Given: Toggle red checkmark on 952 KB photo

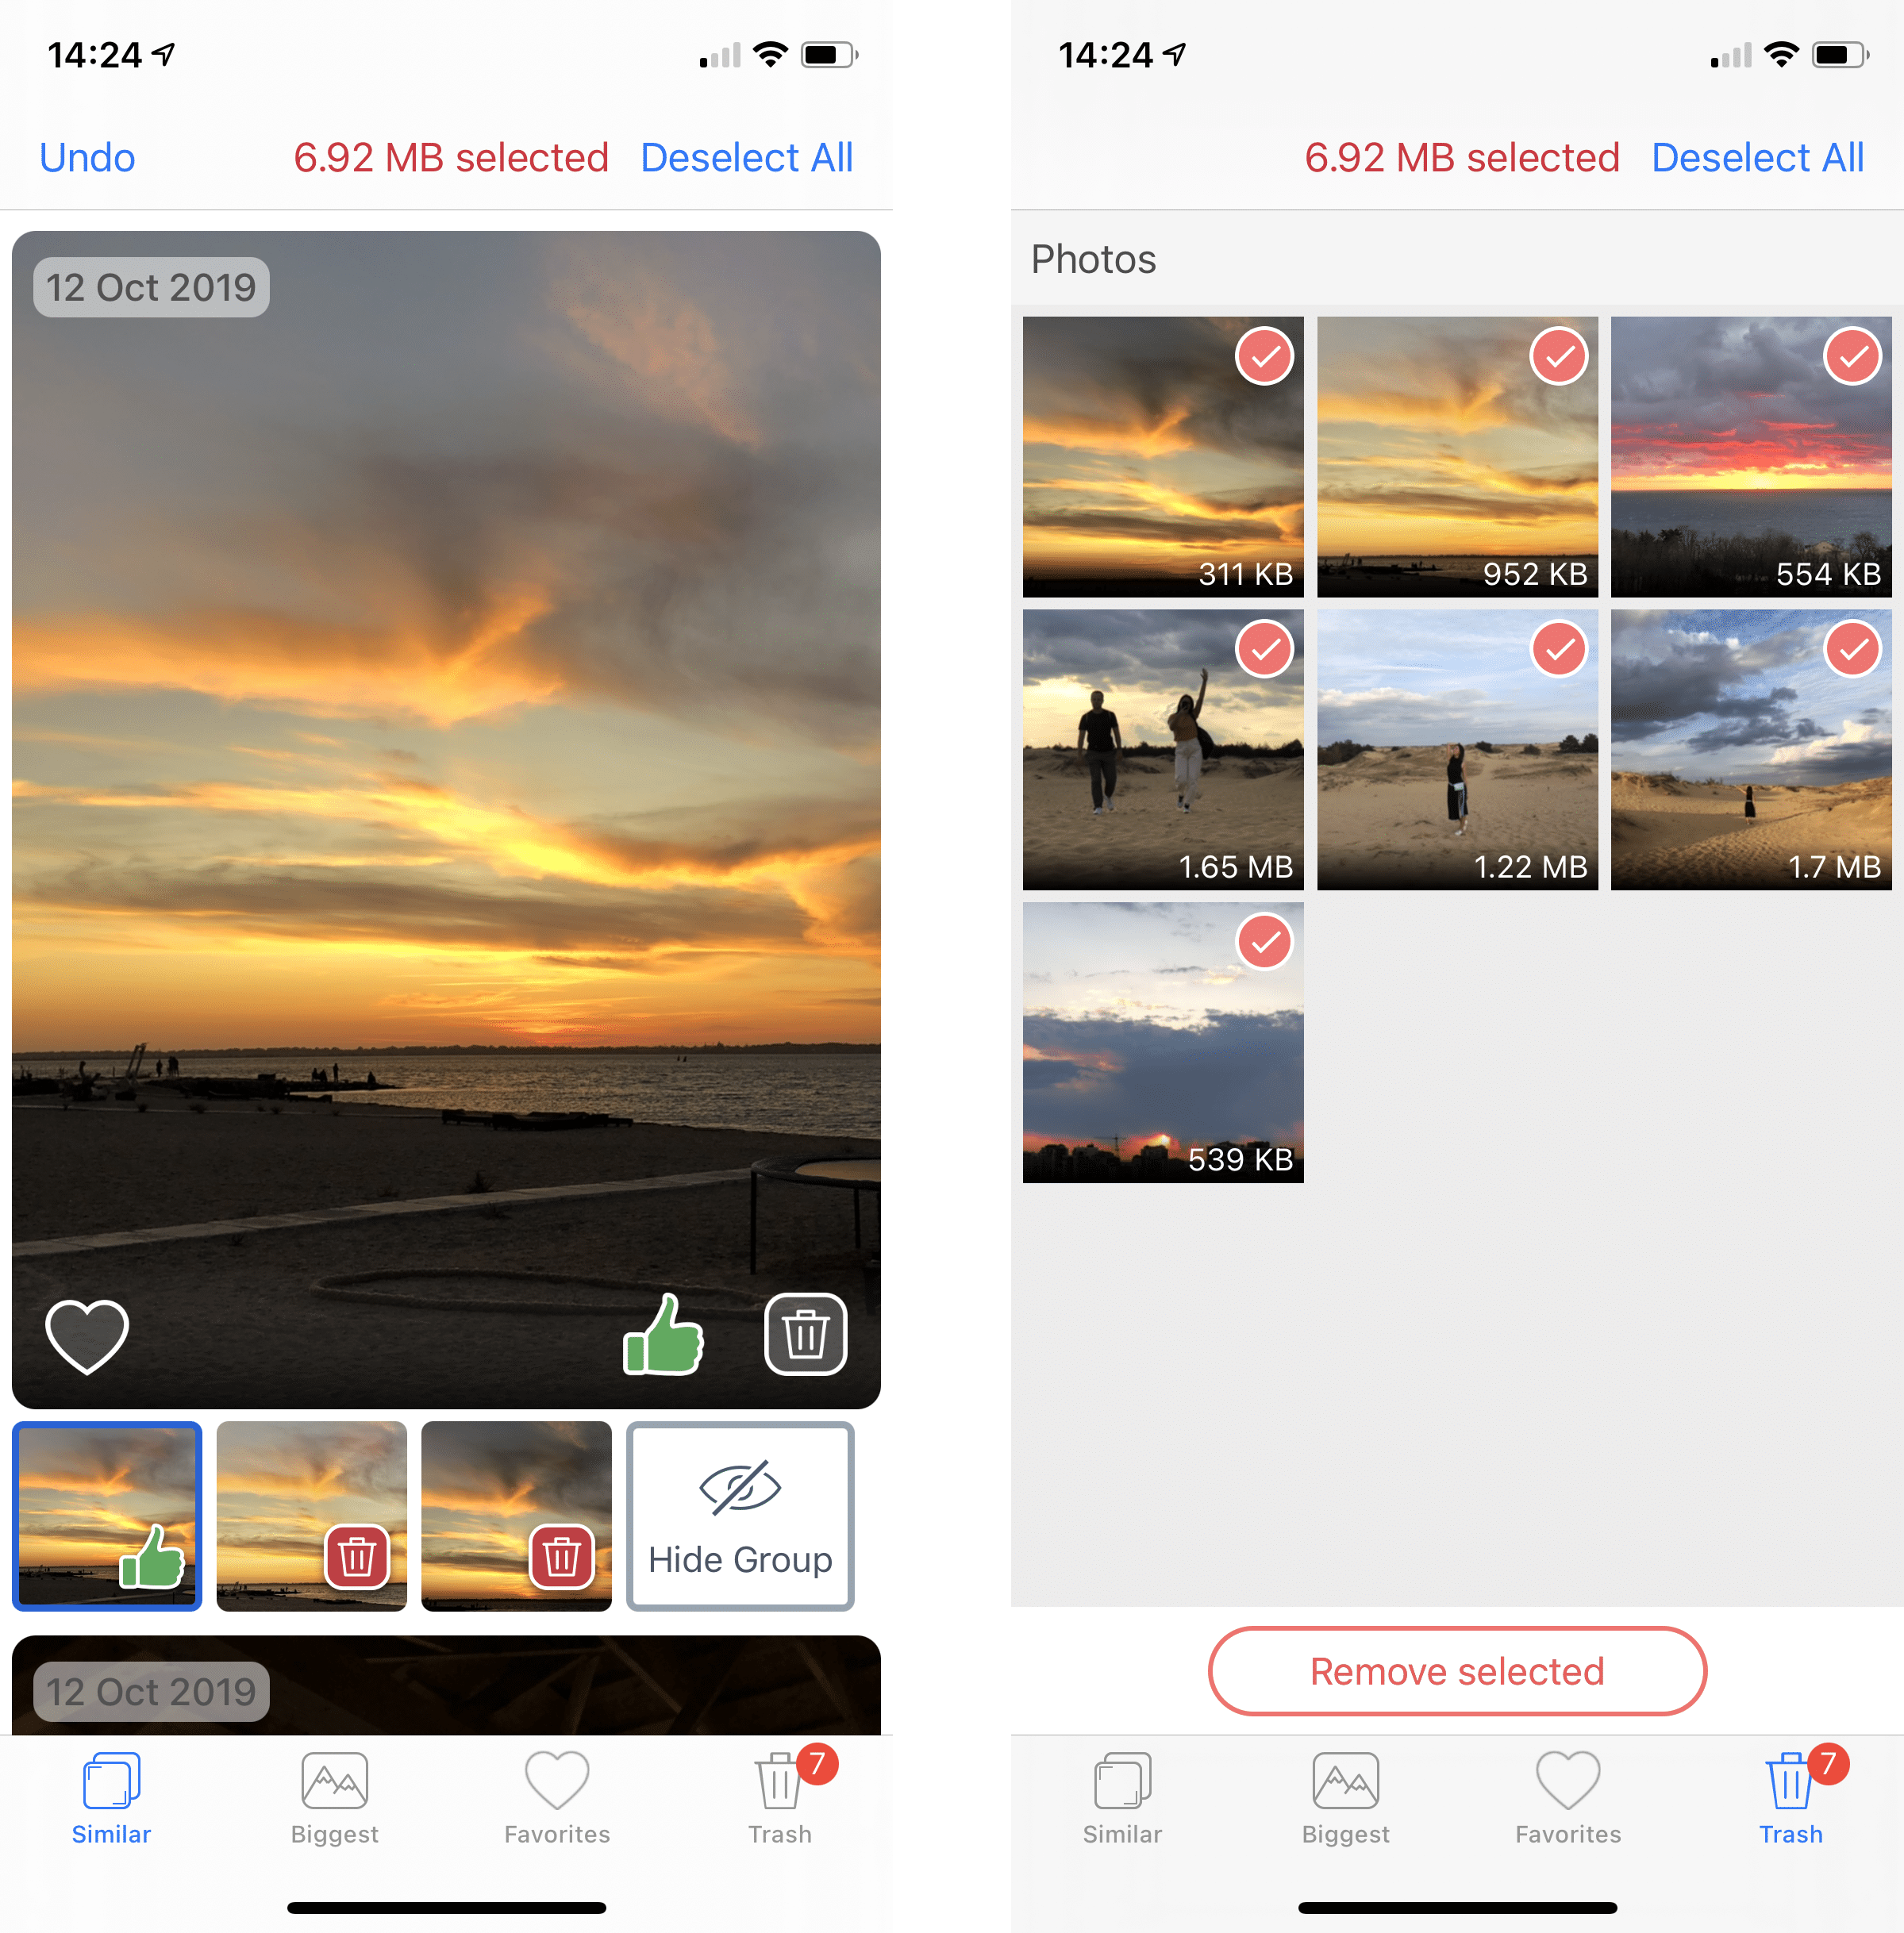Looking at the screenshot, I should click(1557, 354).
